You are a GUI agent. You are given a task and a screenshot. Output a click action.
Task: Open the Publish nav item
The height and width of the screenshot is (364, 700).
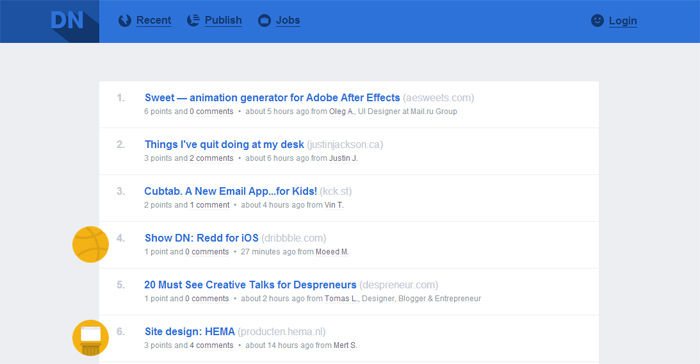tap(223, 20)
